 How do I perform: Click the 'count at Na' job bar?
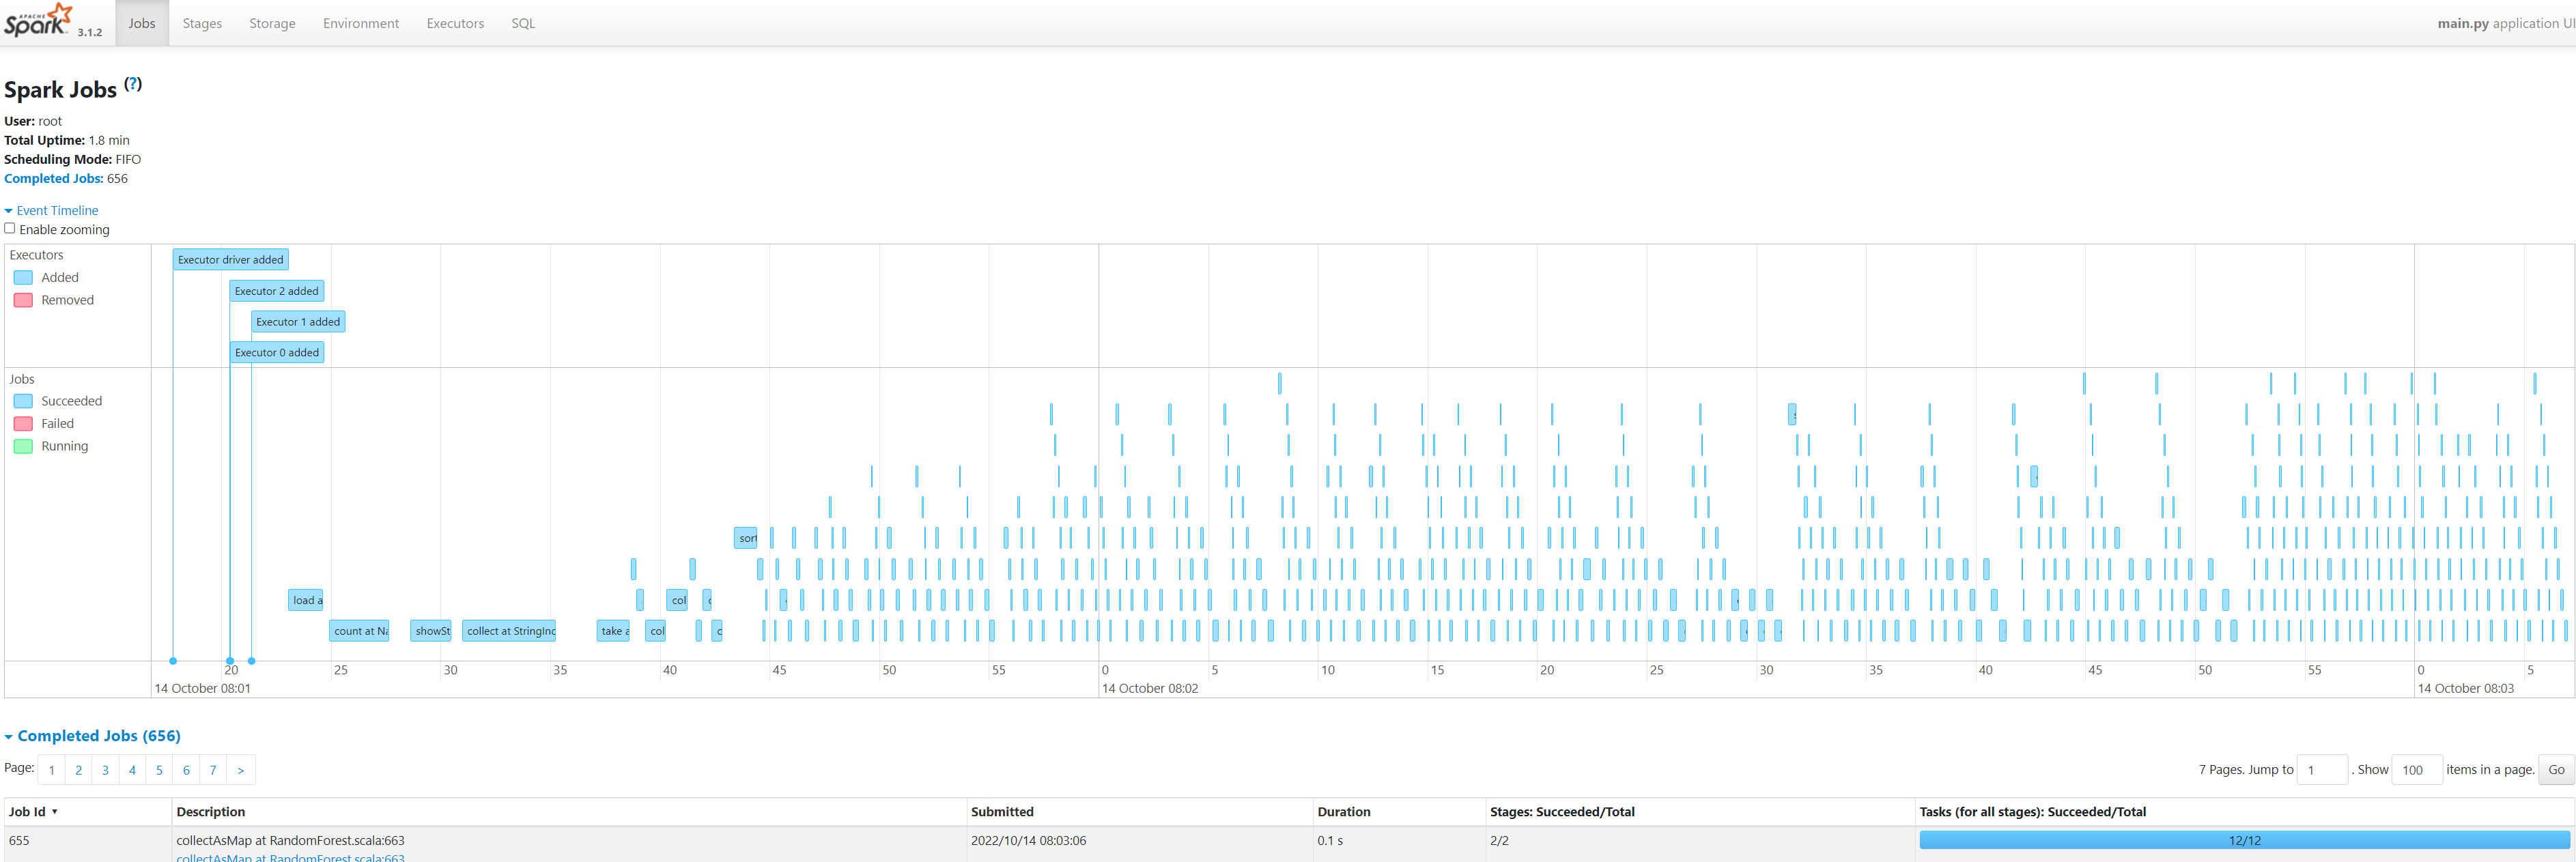tap(359, 631)
